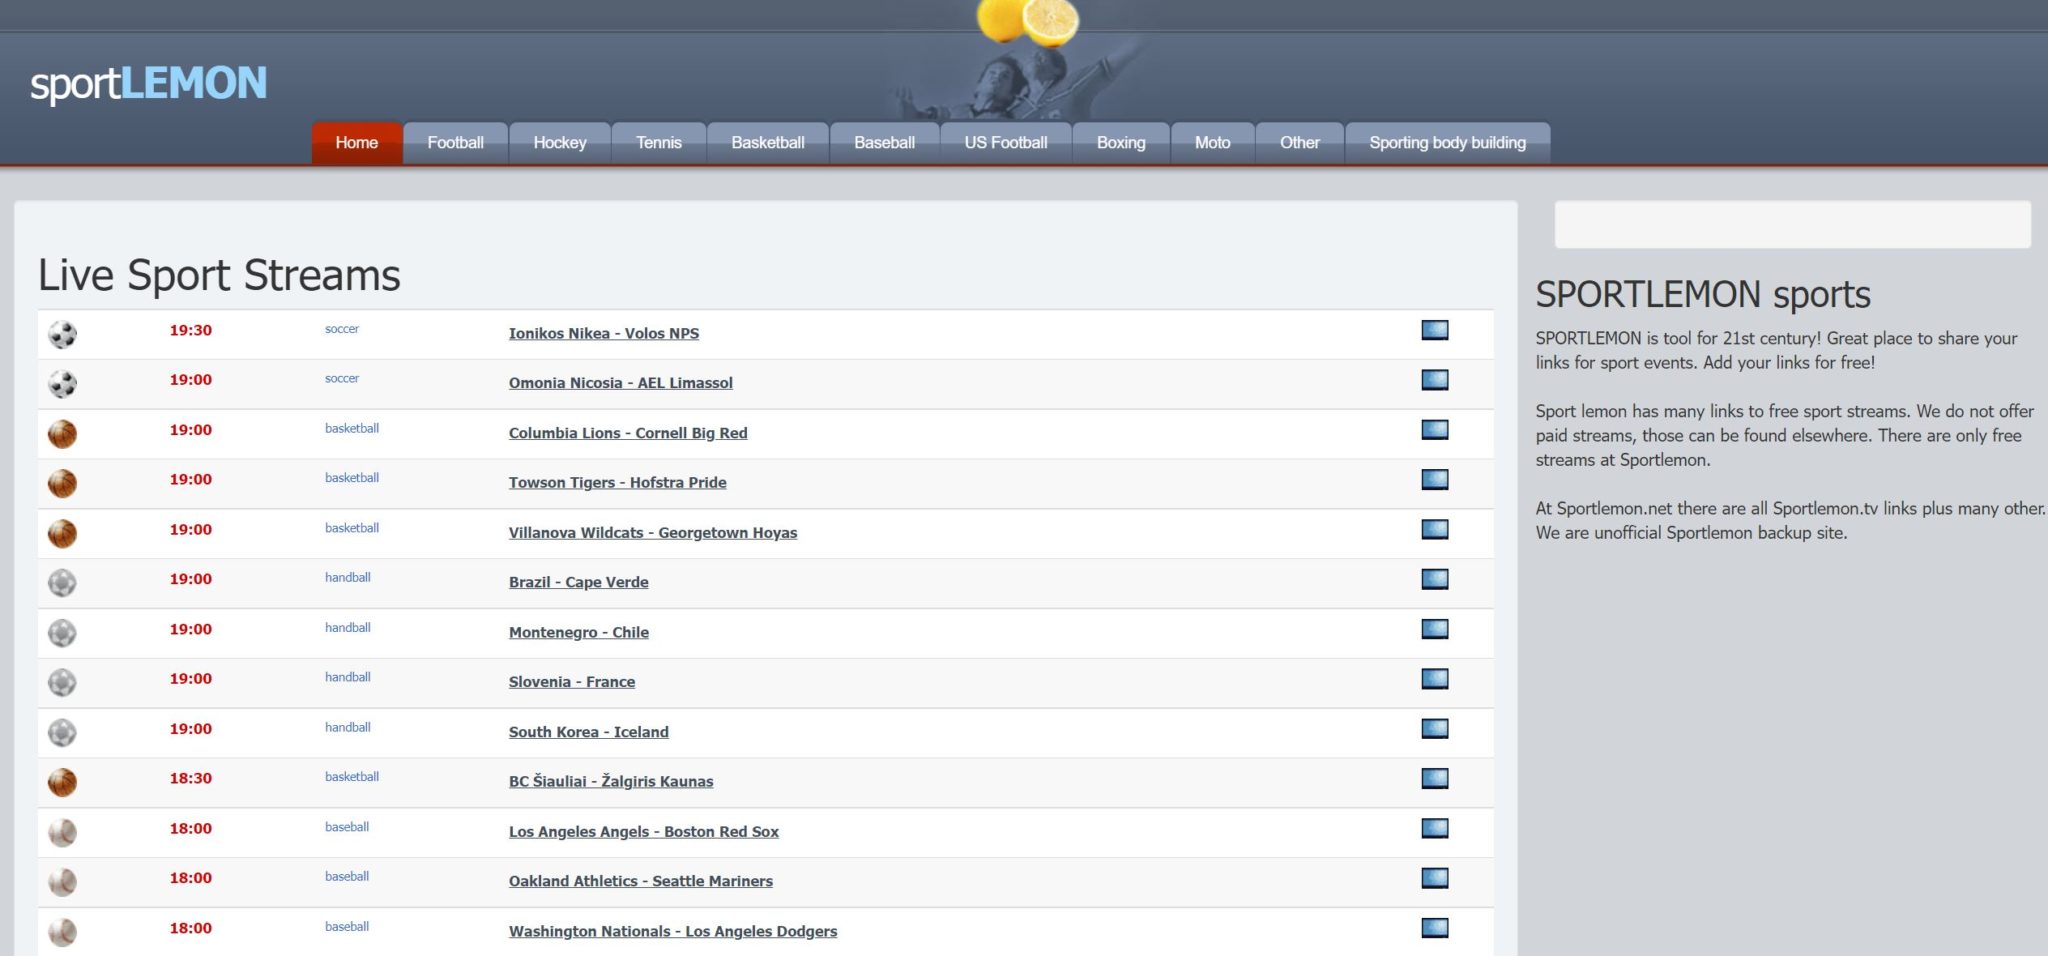Click the TV stream icon for Washington Nationals game
Screen dimensions: 2048x956
1435,925
